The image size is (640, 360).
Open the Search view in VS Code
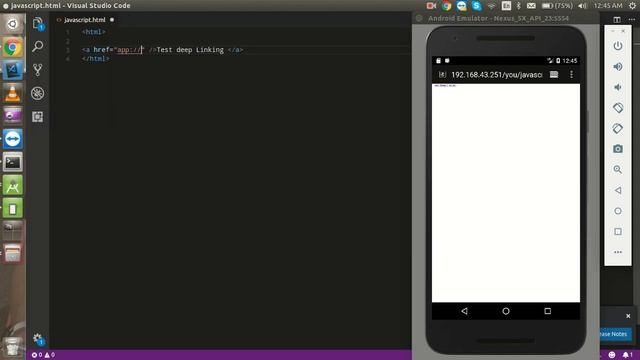38,46
